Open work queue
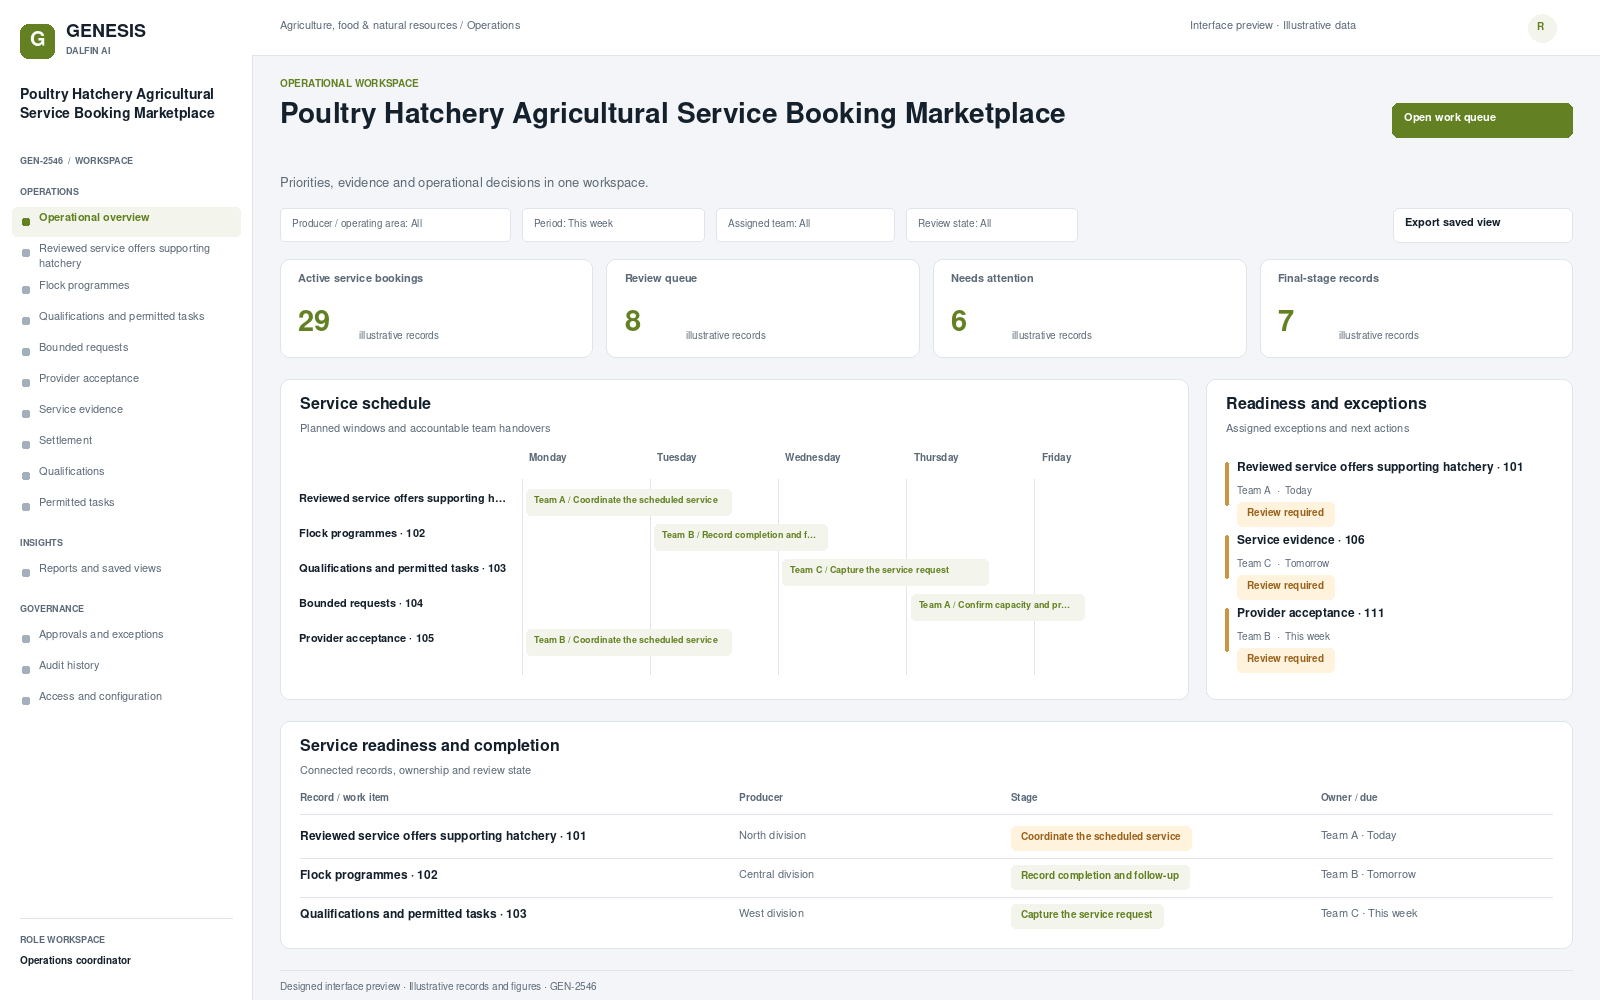The height and width of the screenshot is (1000, 1600). [1482, 120]
